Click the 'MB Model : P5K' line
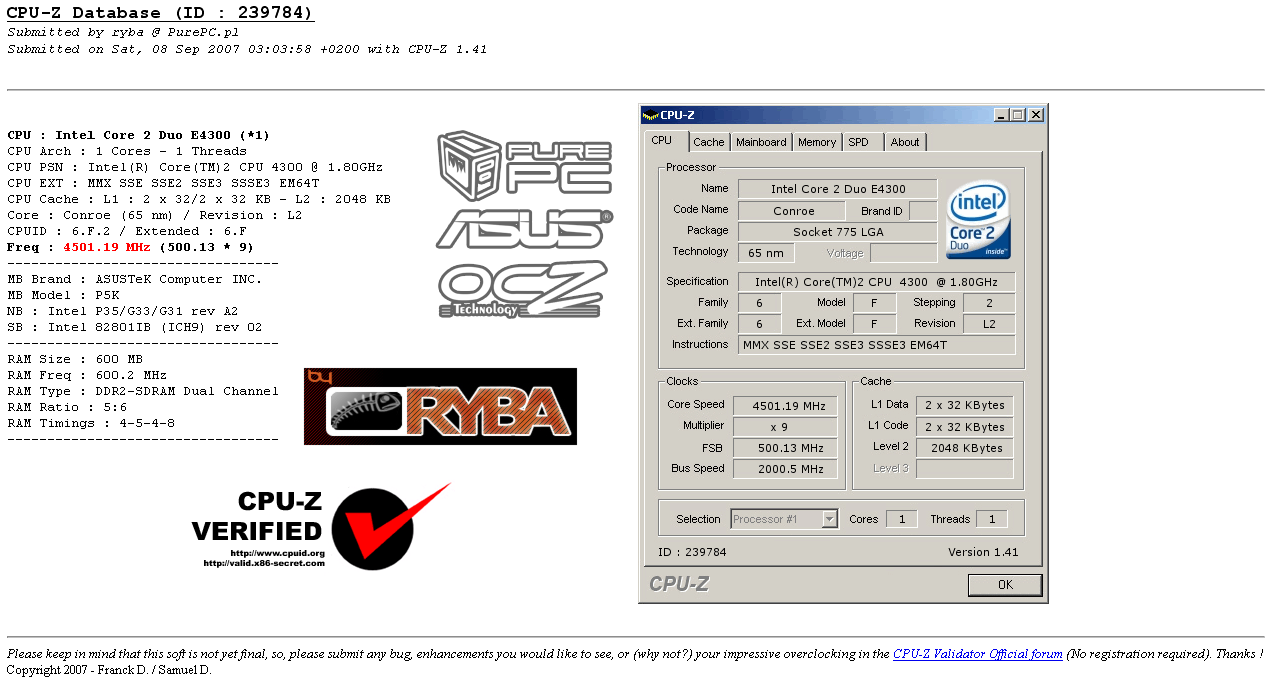Image resolution: width=1270 pixels, height=680 pixels. pos(62,295)
